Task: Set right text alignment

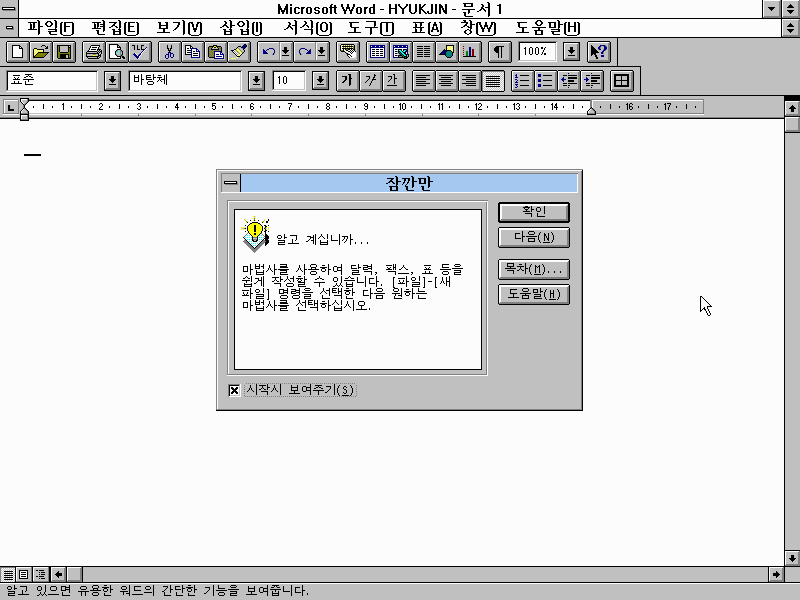Action: tap(469, 81)
